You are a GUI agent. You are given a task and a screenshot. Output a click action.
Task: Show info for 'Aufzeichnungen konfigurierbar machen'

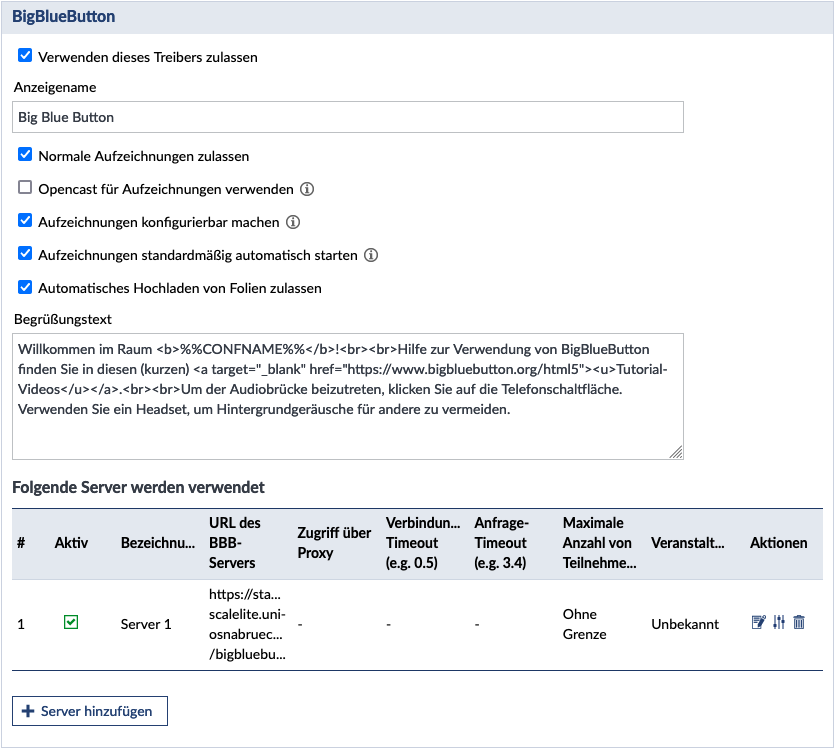[293, 222]
